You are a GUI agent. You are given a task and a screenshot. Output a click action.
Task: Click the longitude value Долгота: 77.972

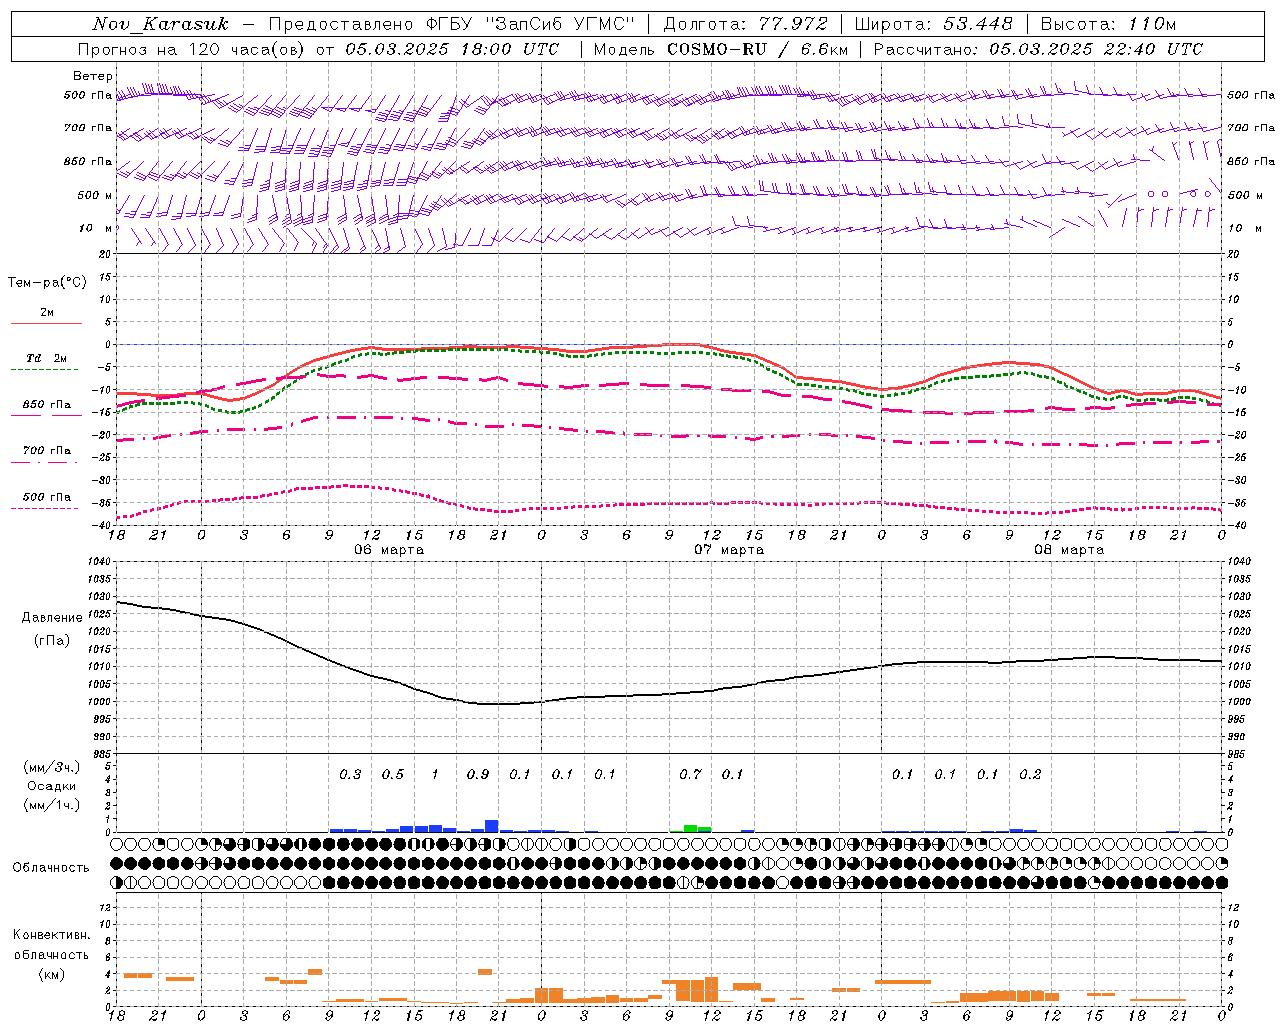[745, 24]
